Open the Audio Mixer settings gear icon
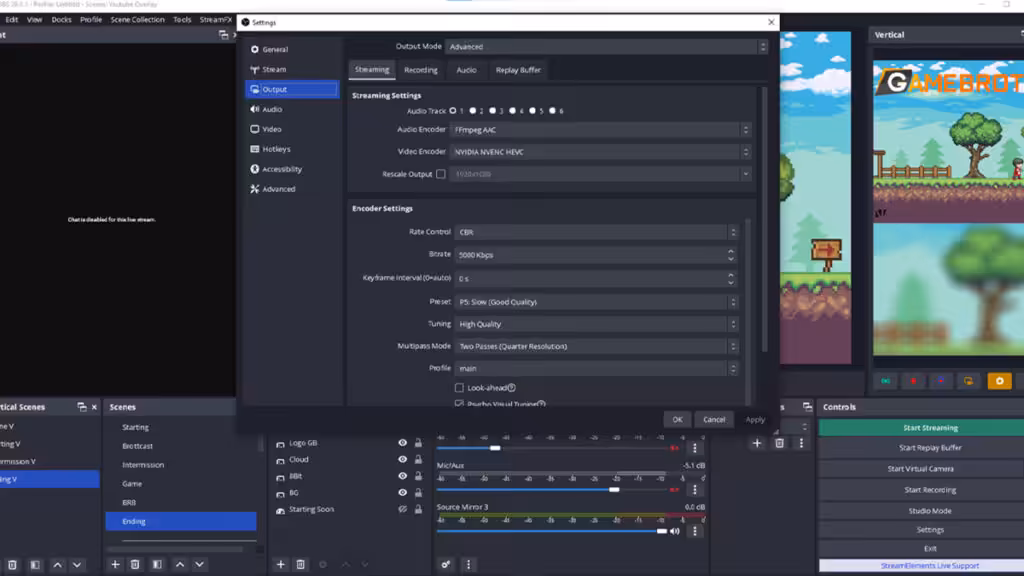1024x576 pixels. [445, 565]
